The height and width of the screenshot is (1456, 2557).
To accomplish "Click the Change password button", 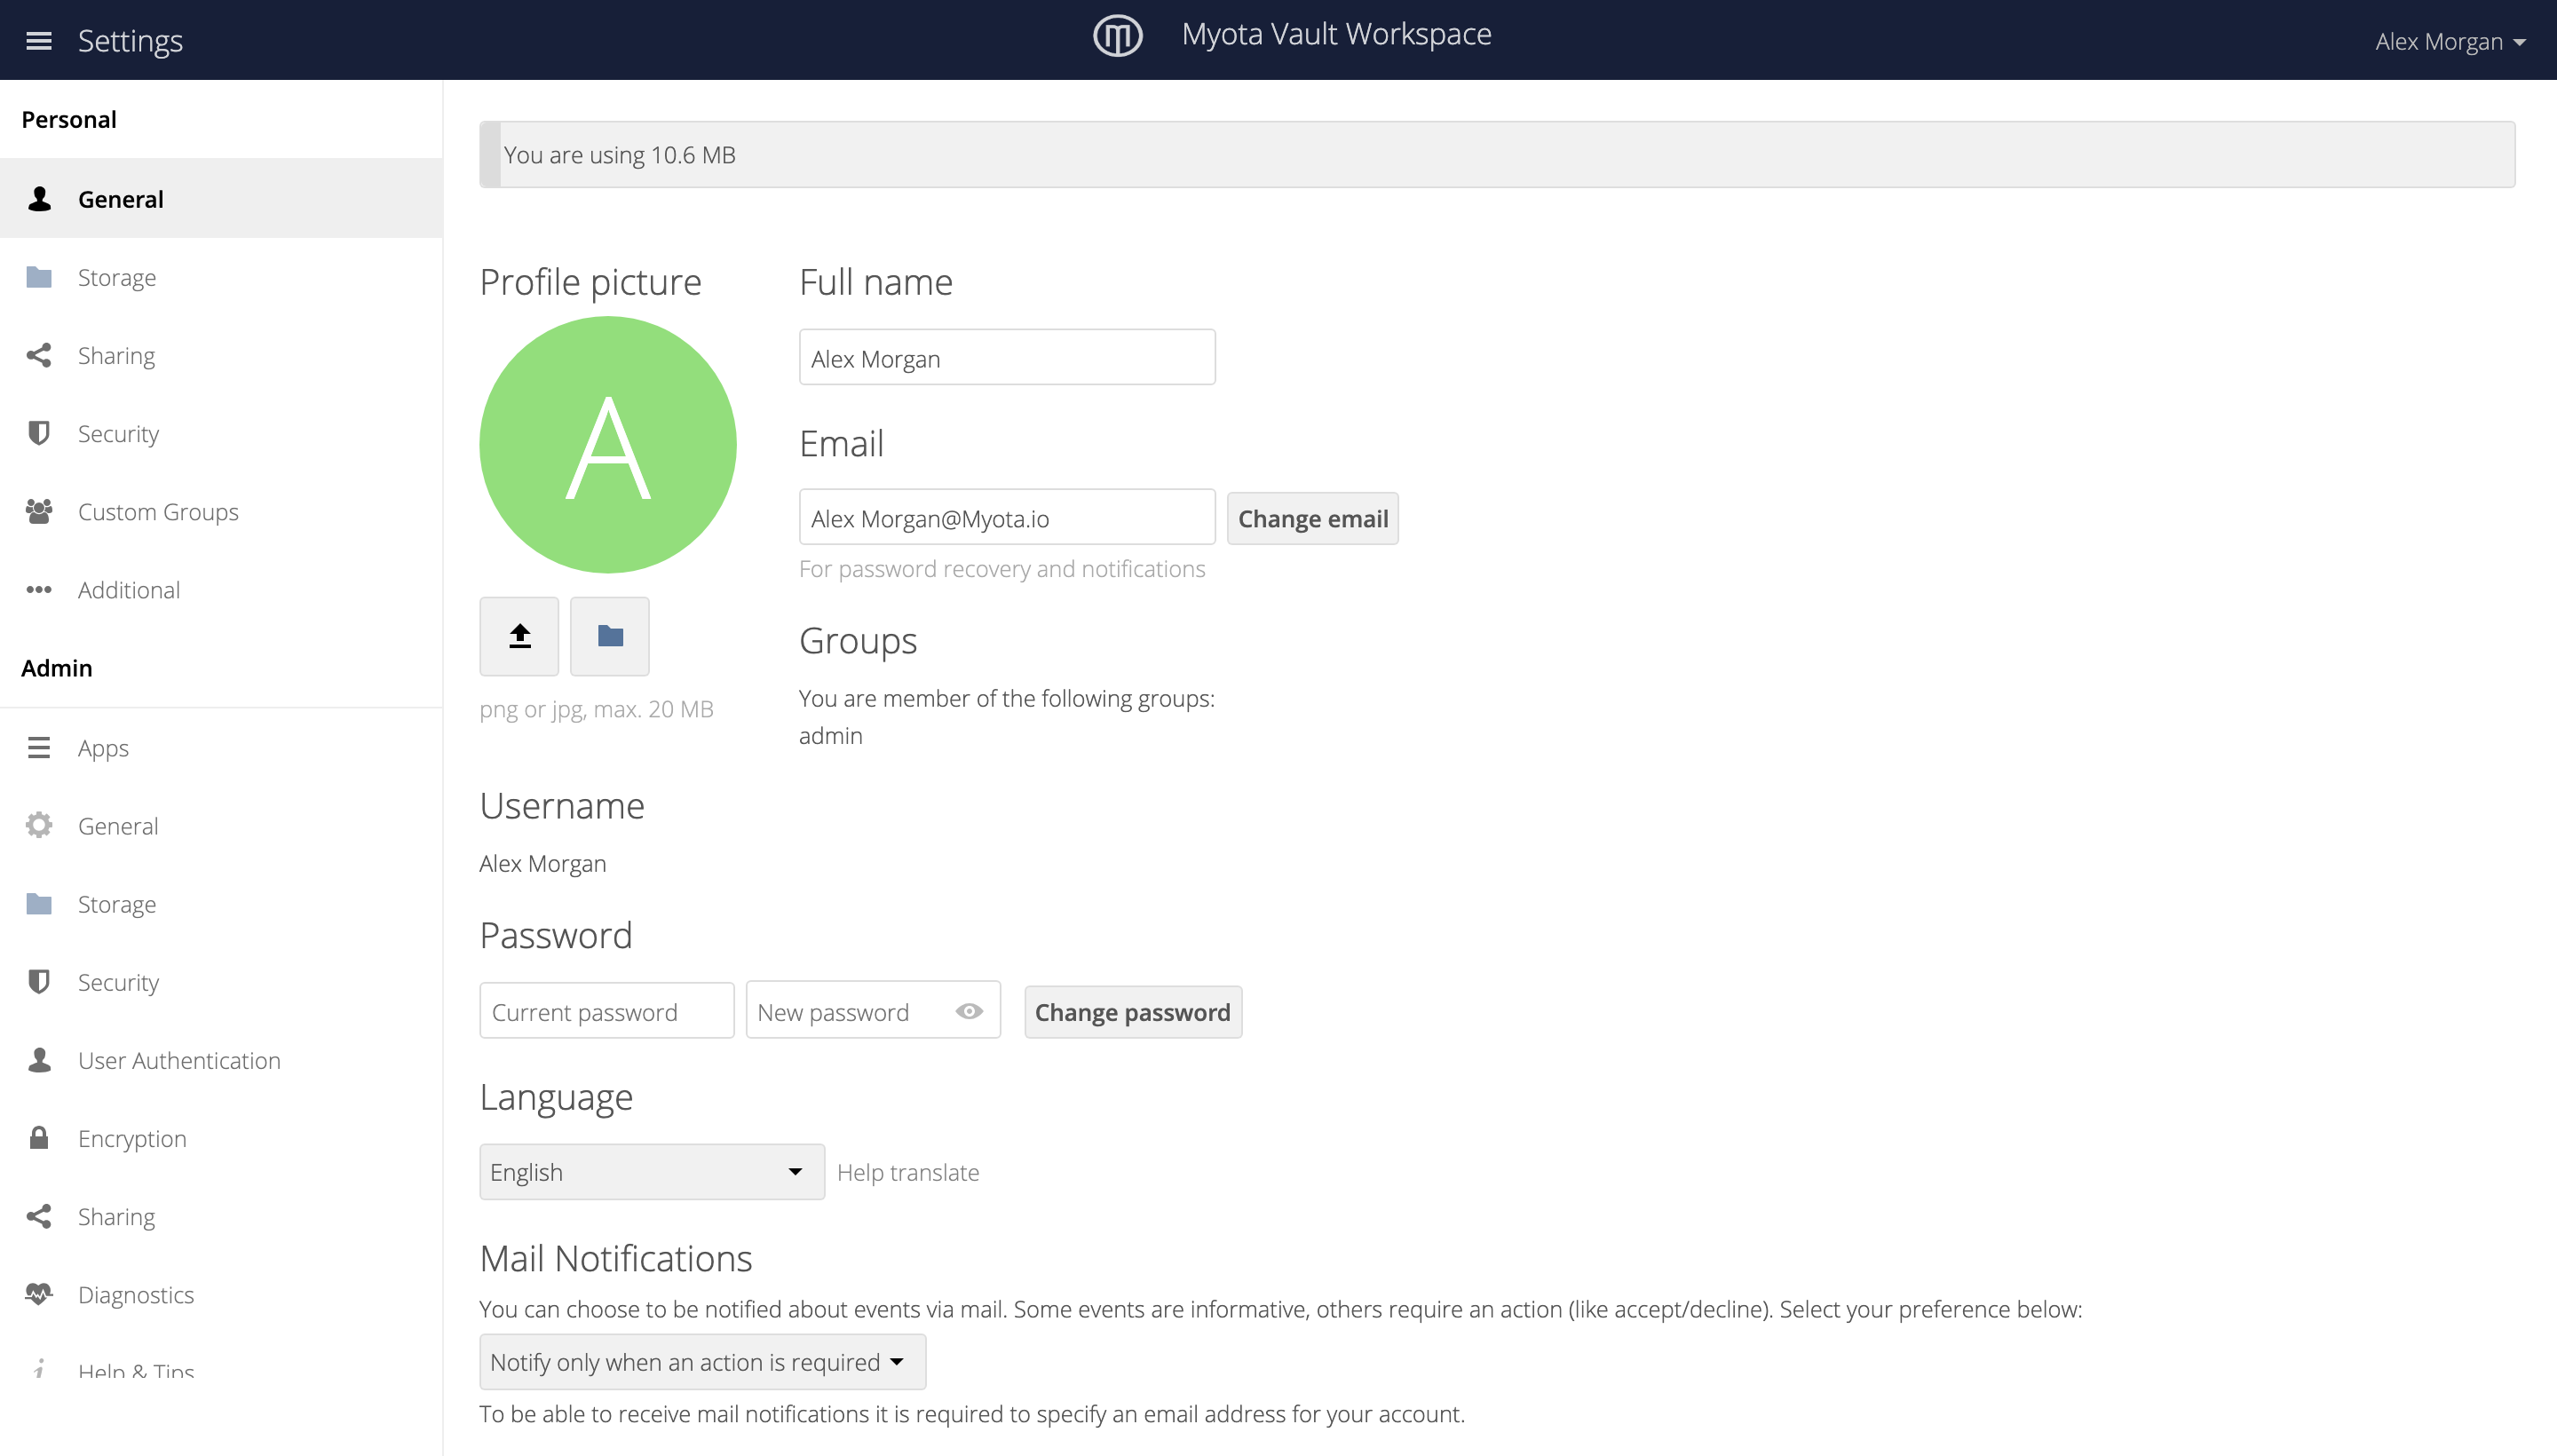I will (x=1133, y=1011).
